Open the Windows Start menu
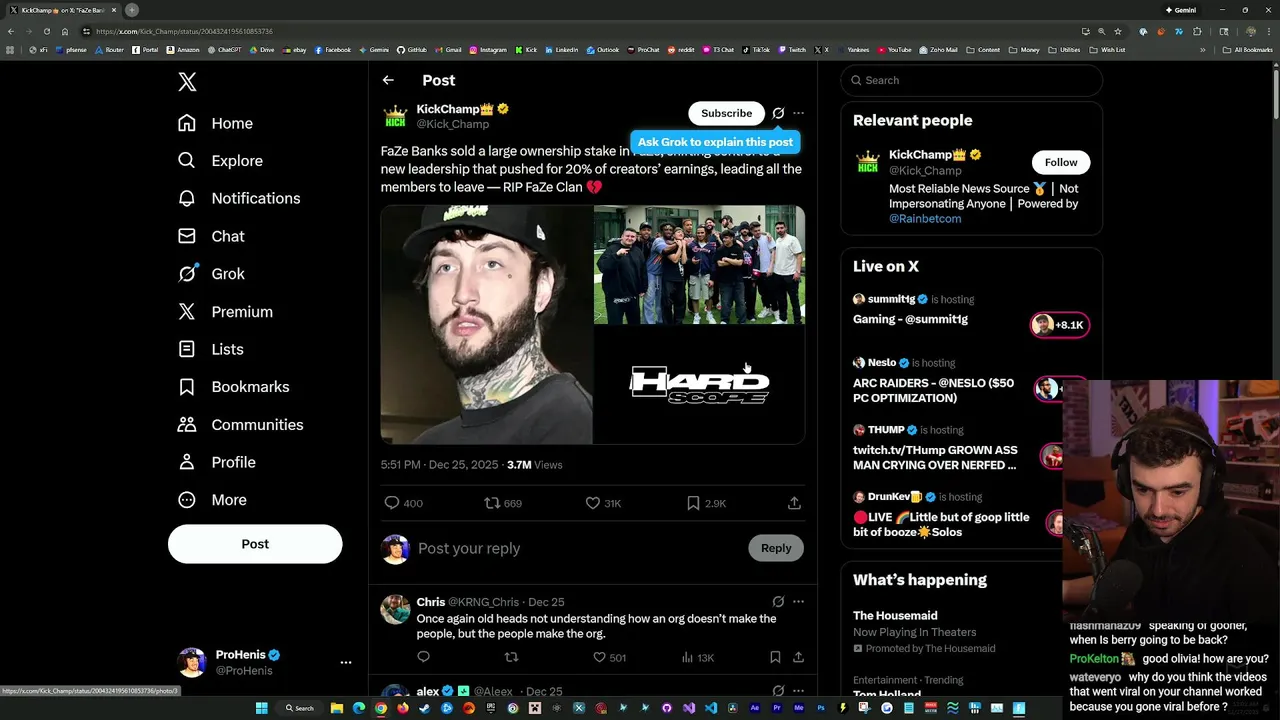The height and width of the screenshot is (720, 1280). coord(262,708)
